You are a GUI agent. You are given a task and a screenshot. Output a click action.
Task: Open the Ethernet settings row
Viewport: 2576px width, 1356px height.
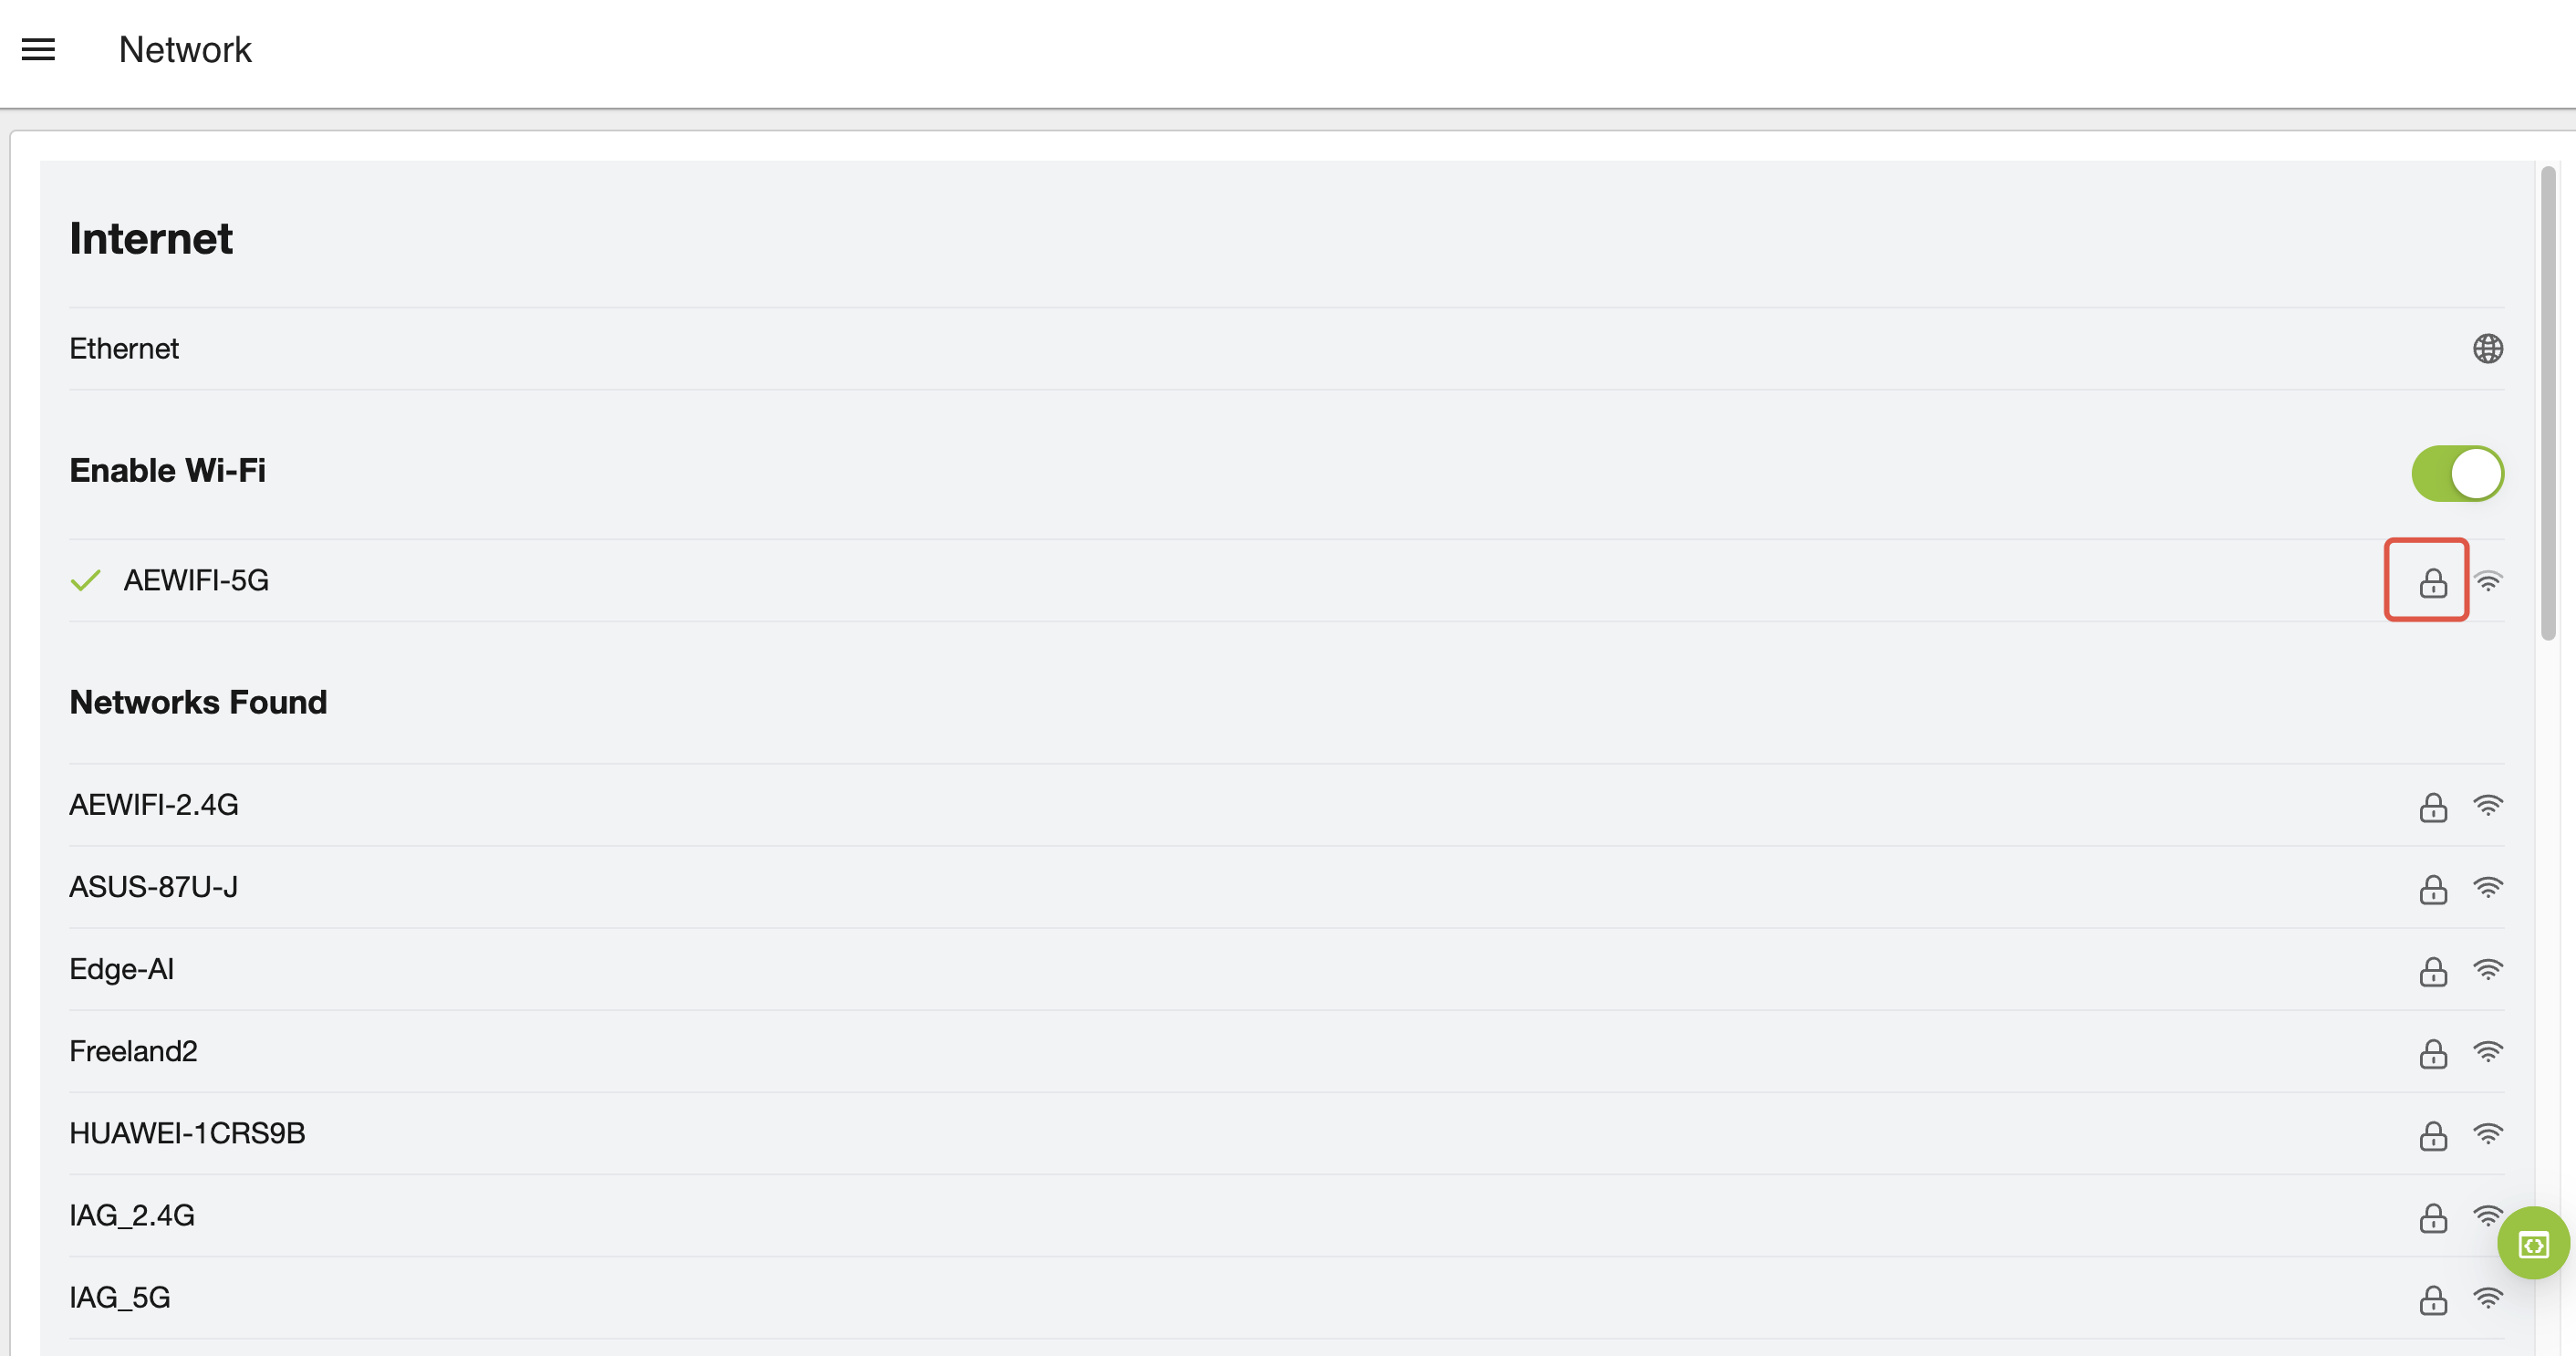click(1286, 349)
